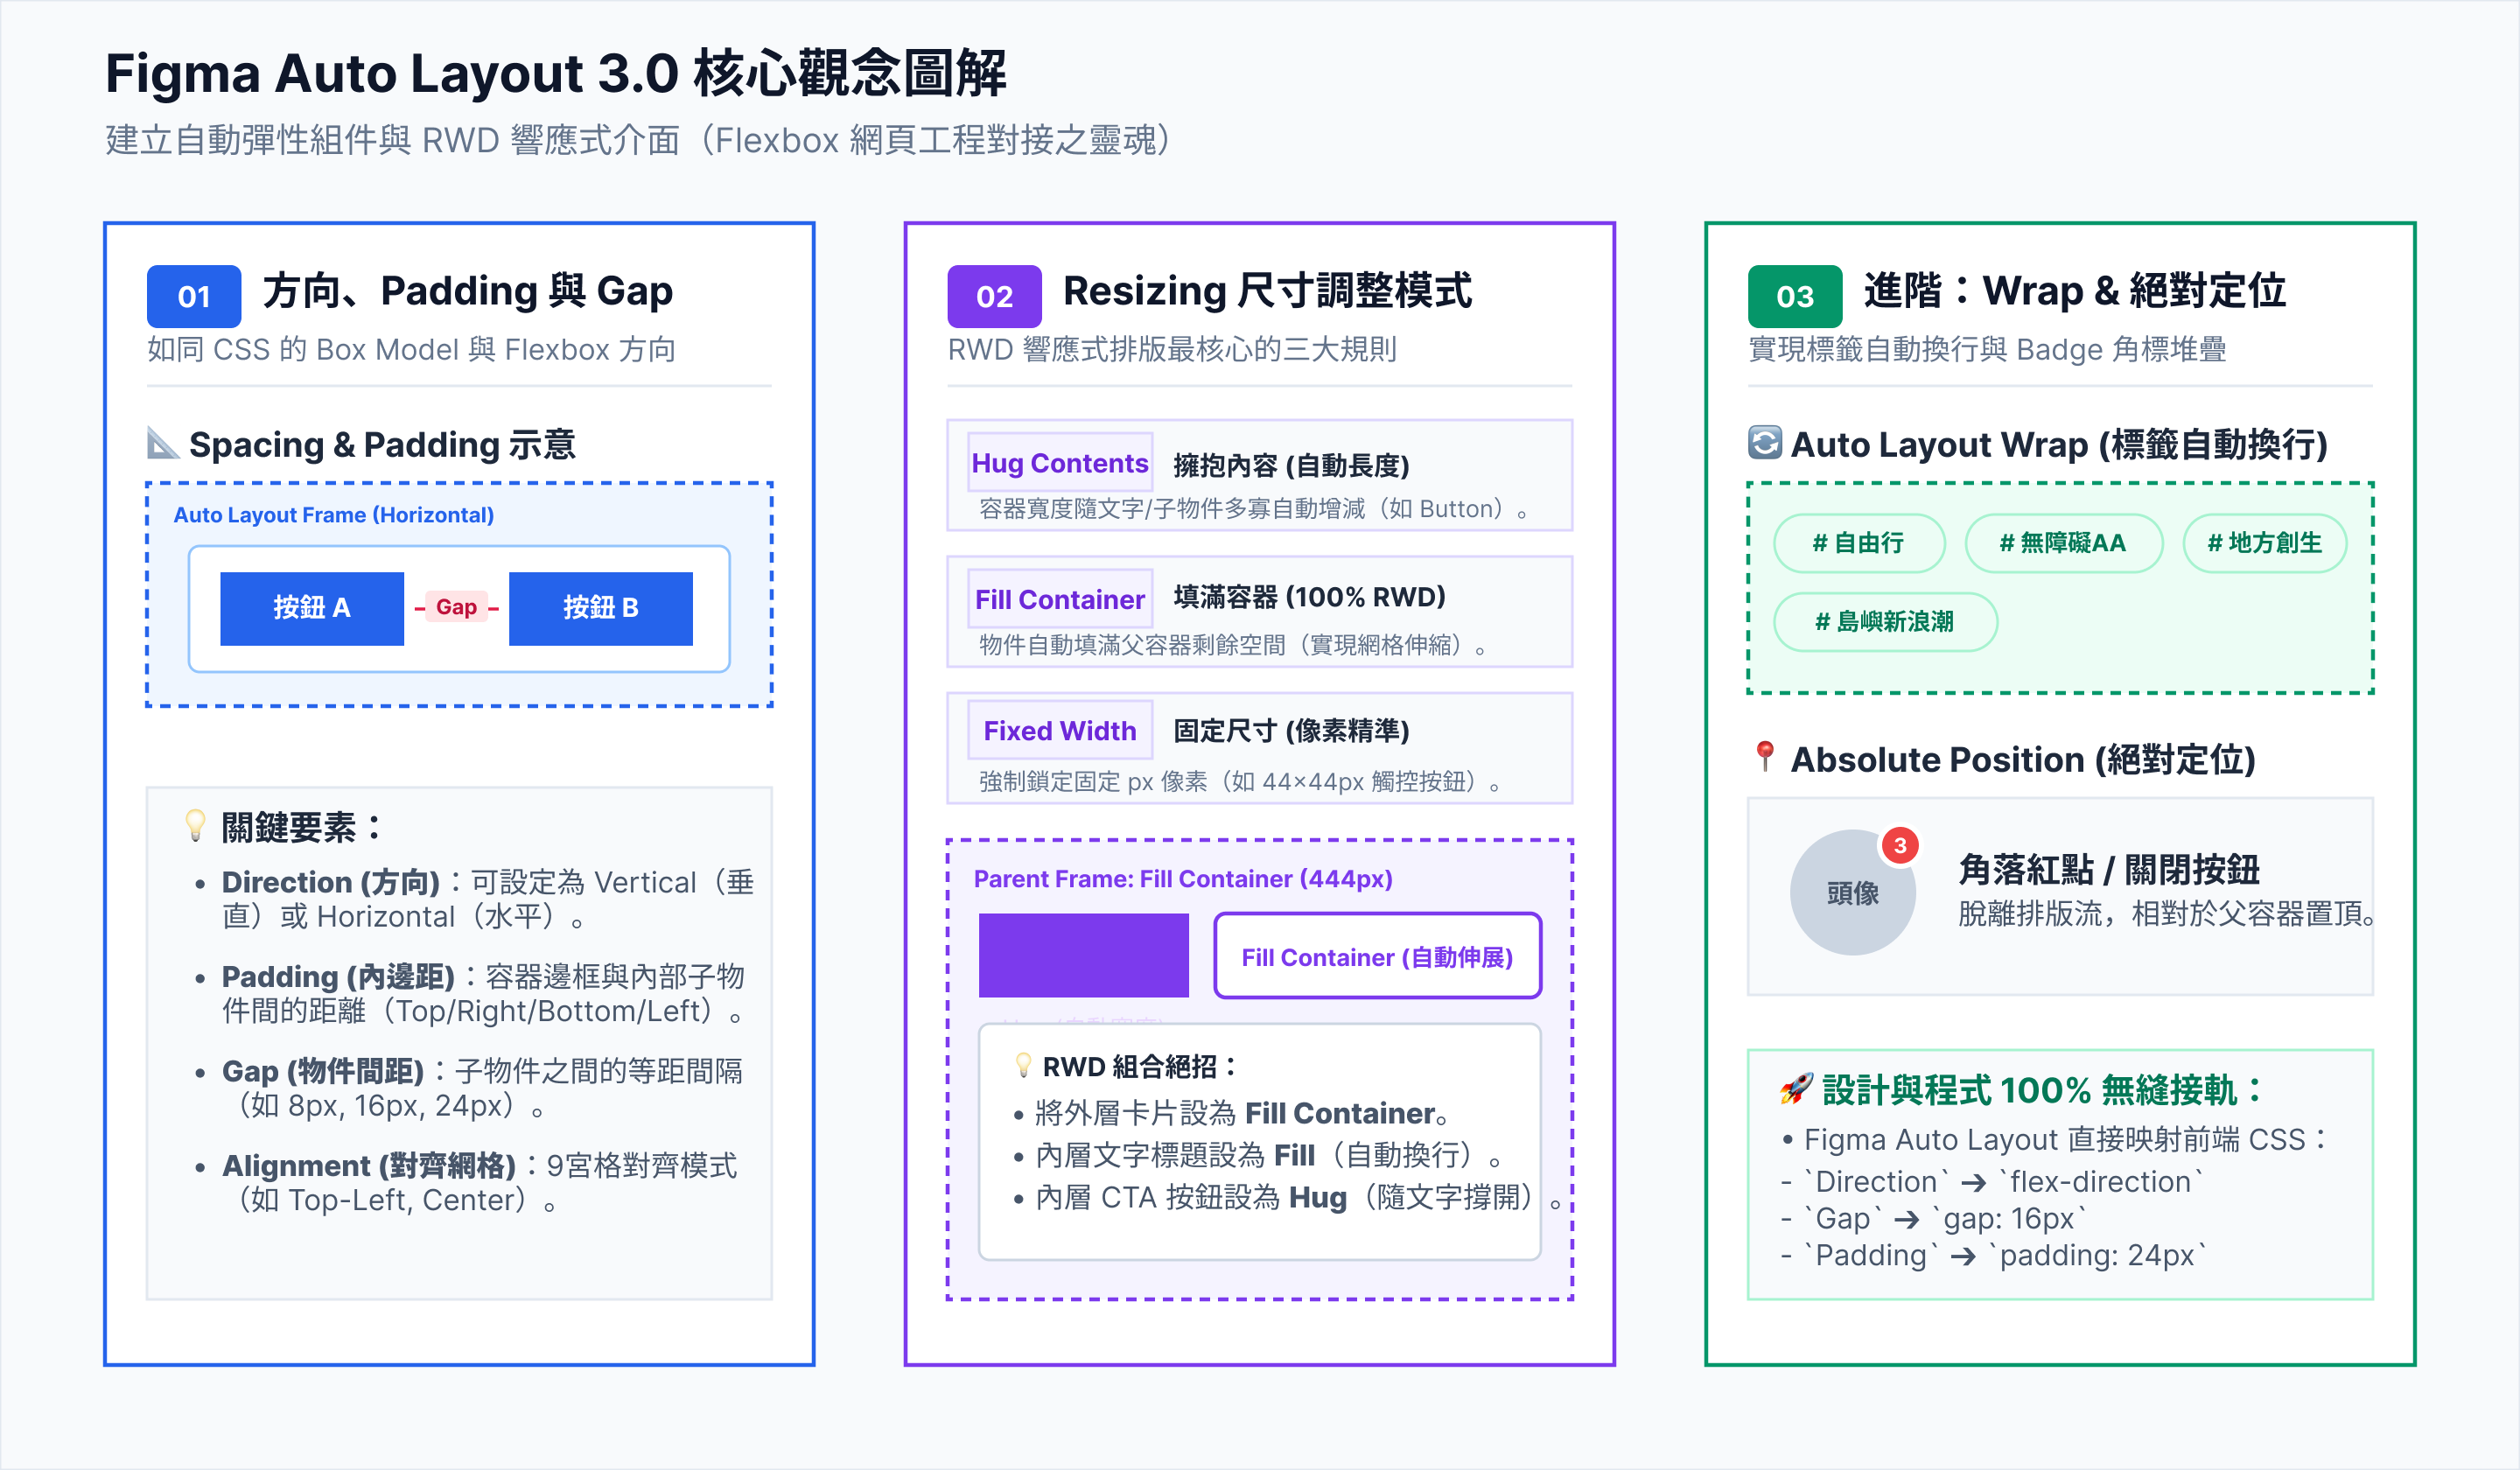The image size is (2520, 1470).
Task: Click the Alignment (對齊網格) bullet term
Action: (x=369, y=1165)
